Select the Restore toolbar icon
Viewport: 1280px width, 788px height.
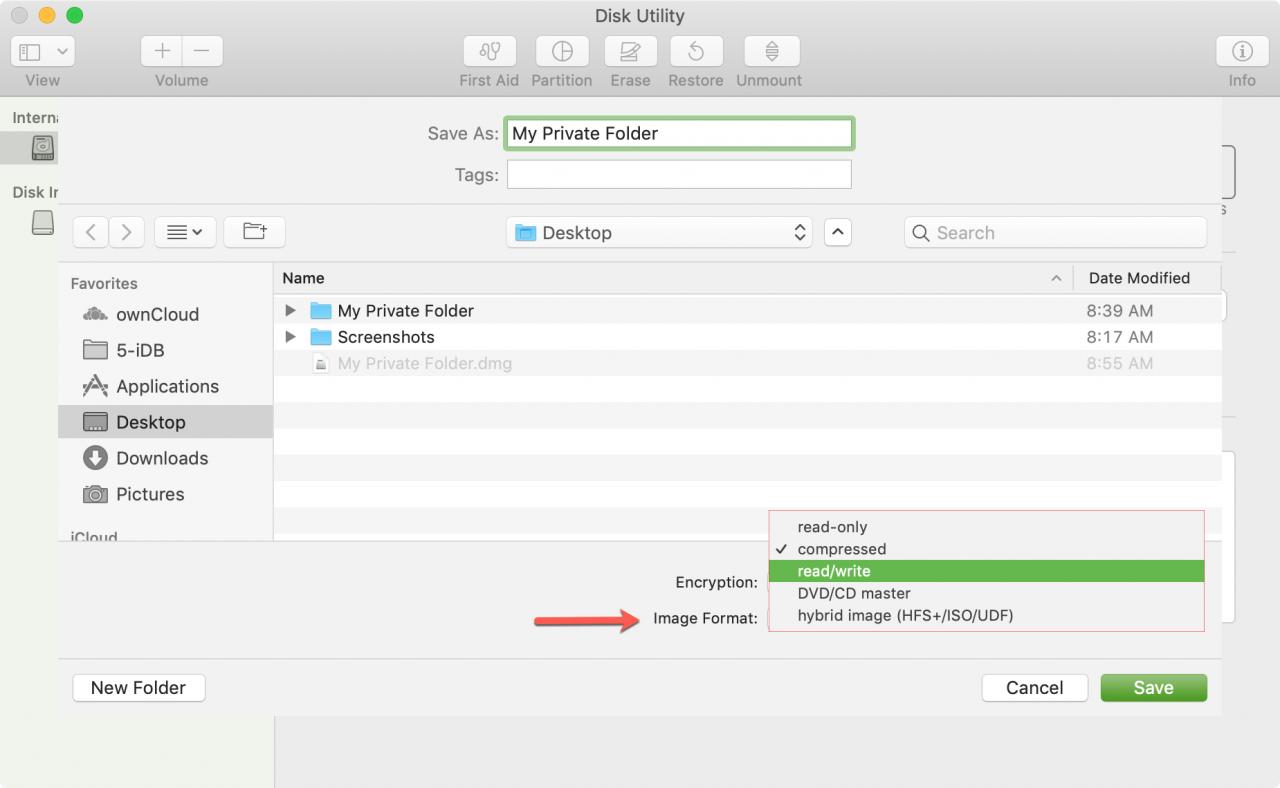pyautogui.click(x=696, y=51)
